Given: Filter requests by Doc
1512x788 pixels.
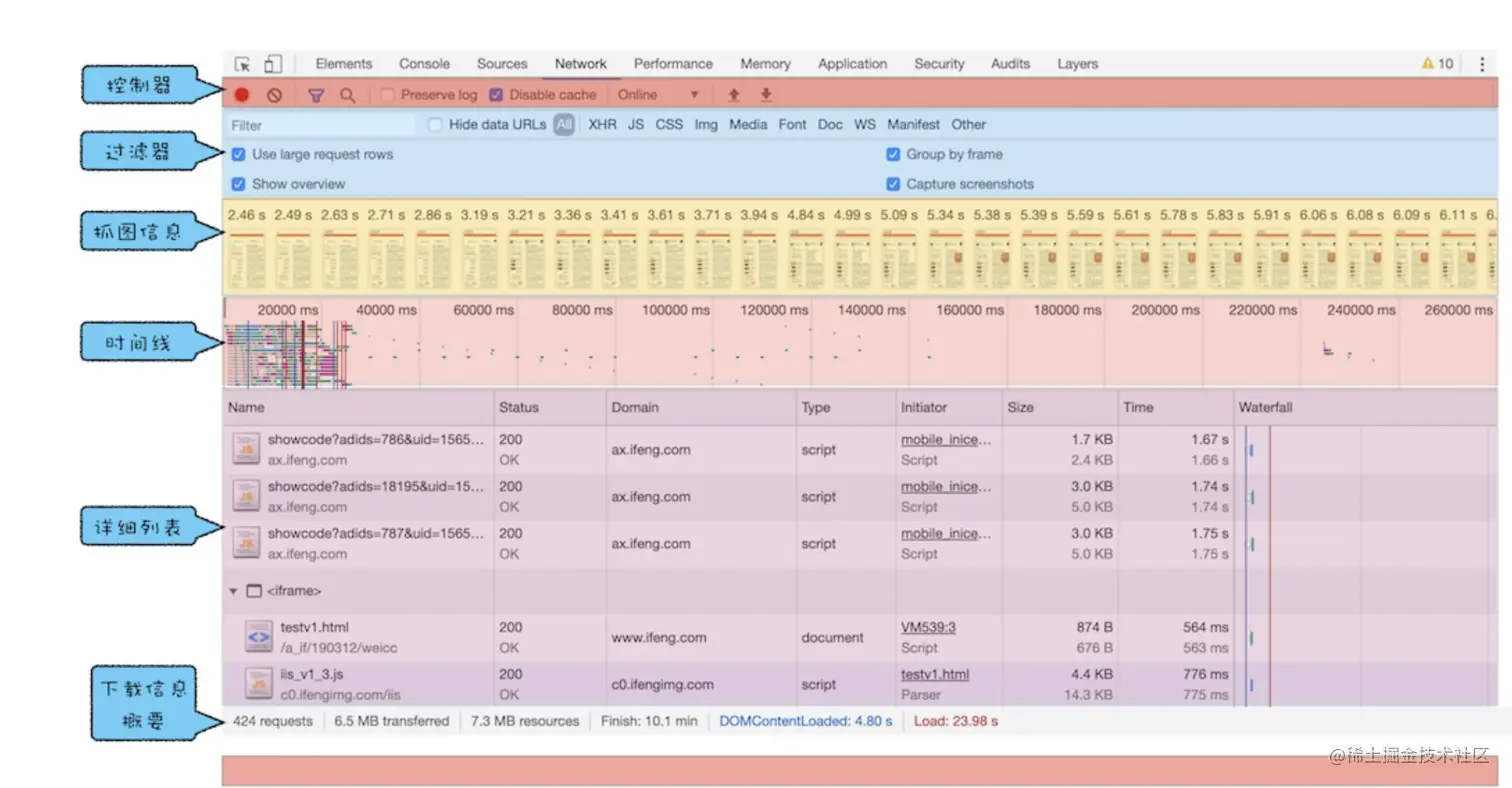Looking at the screenshot, I should tap(830, 125).
